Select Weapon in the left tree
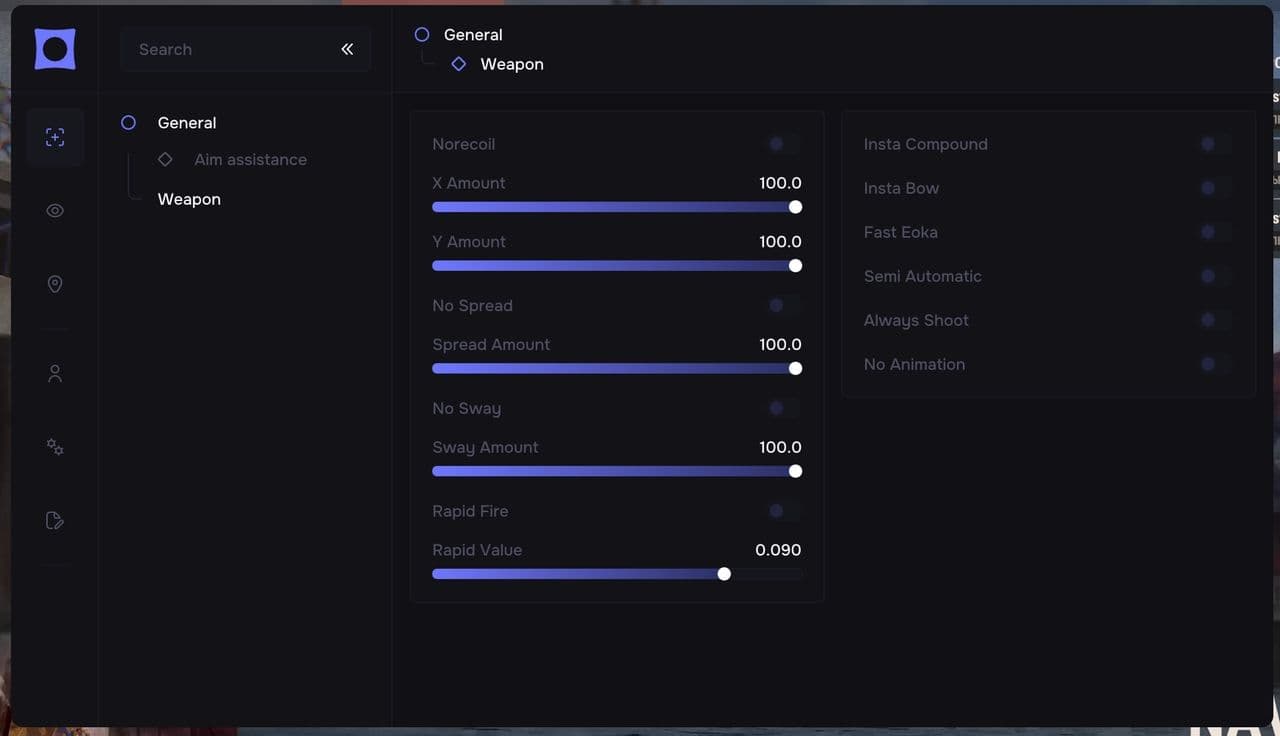This screenshot has width=1280, height=736. tap(189, 199)
